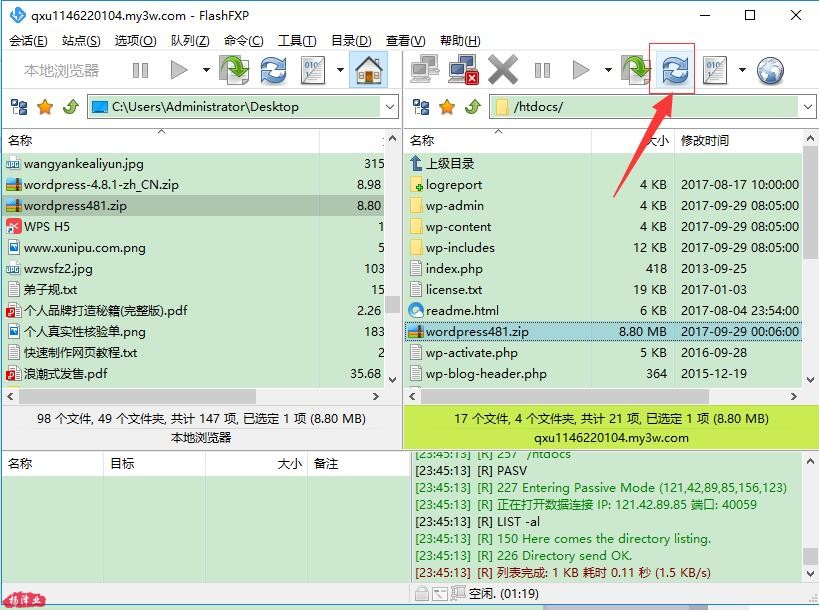Open bookmarks star beside the /htdocs/ path
Image resolution: width=819 pixels, height=610 pixels.
[x=447, y=107]
